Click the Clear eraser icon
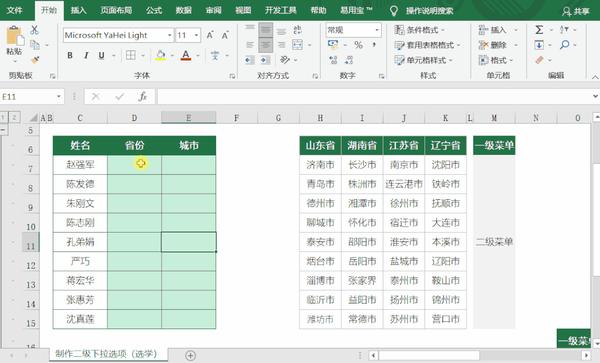Image resolution: width=600 pixels, height=363 pixels. tap(539, 60)
